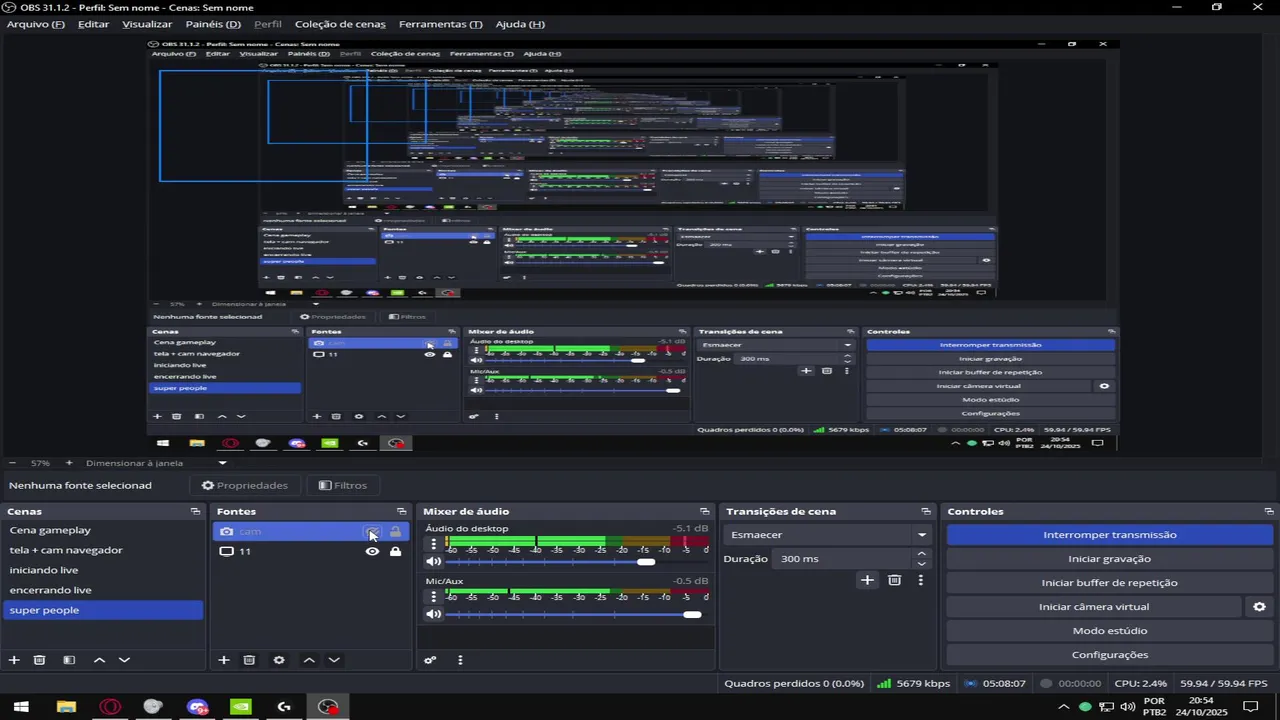Open advanced audio properties gears icon

(x=430, y=660)
